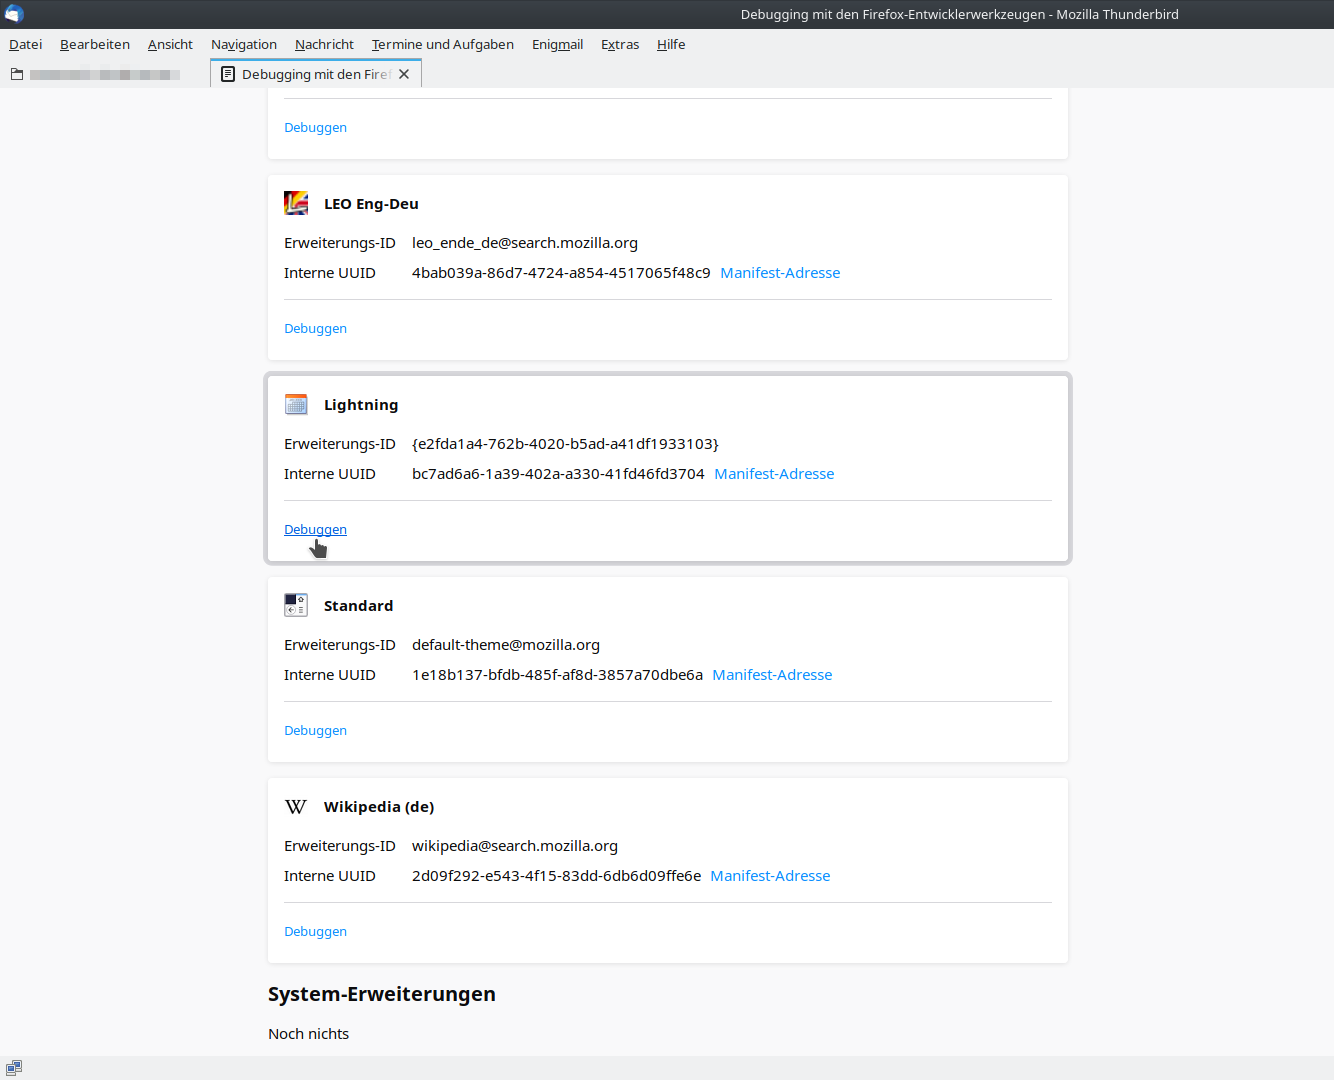Open the Ansicht menu
The image size is (1334, 1080).
(170, 44)
